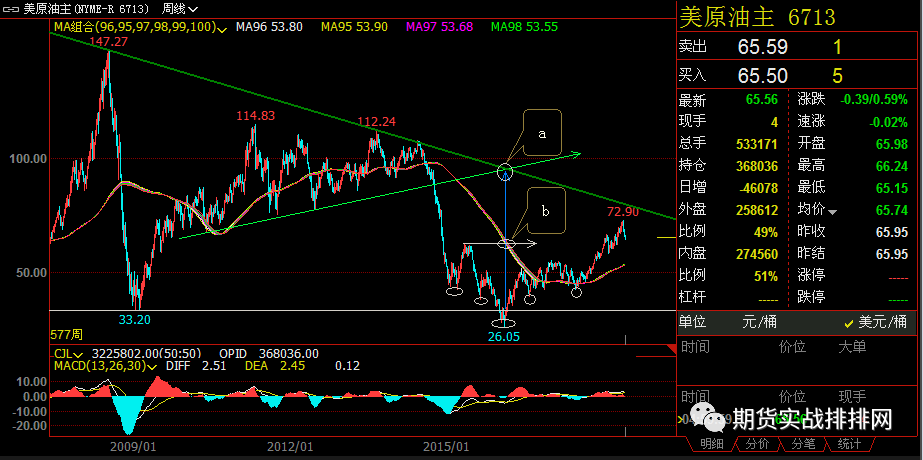Click the 577周 period count text
This screenshot has width=923, height=460.
click(68, 335)
